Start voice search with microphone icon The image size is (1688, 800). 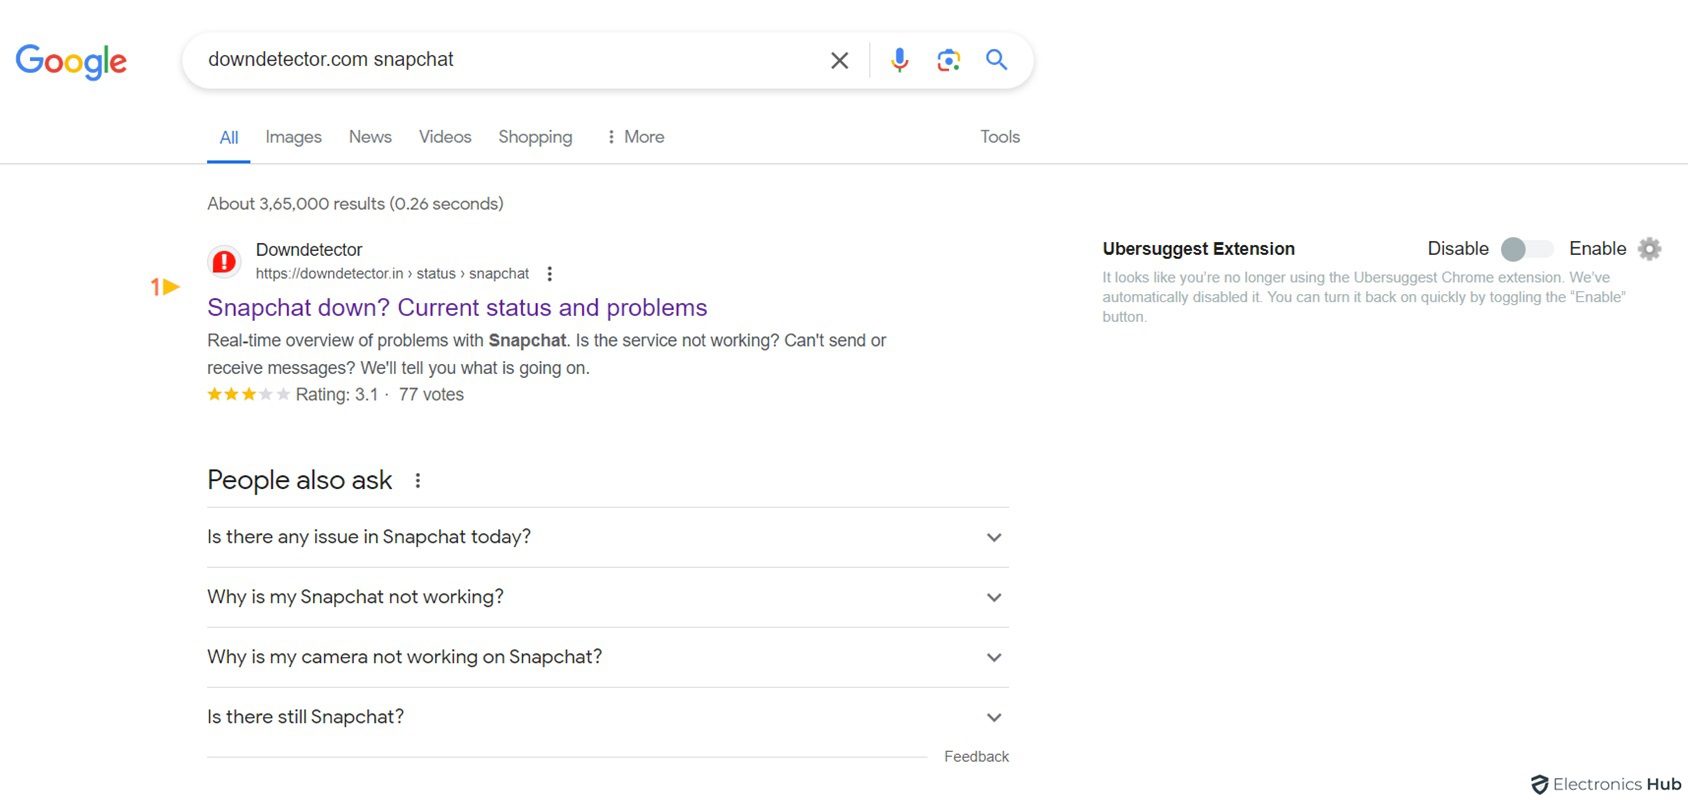pyautogui.click(x=900, y=60)
